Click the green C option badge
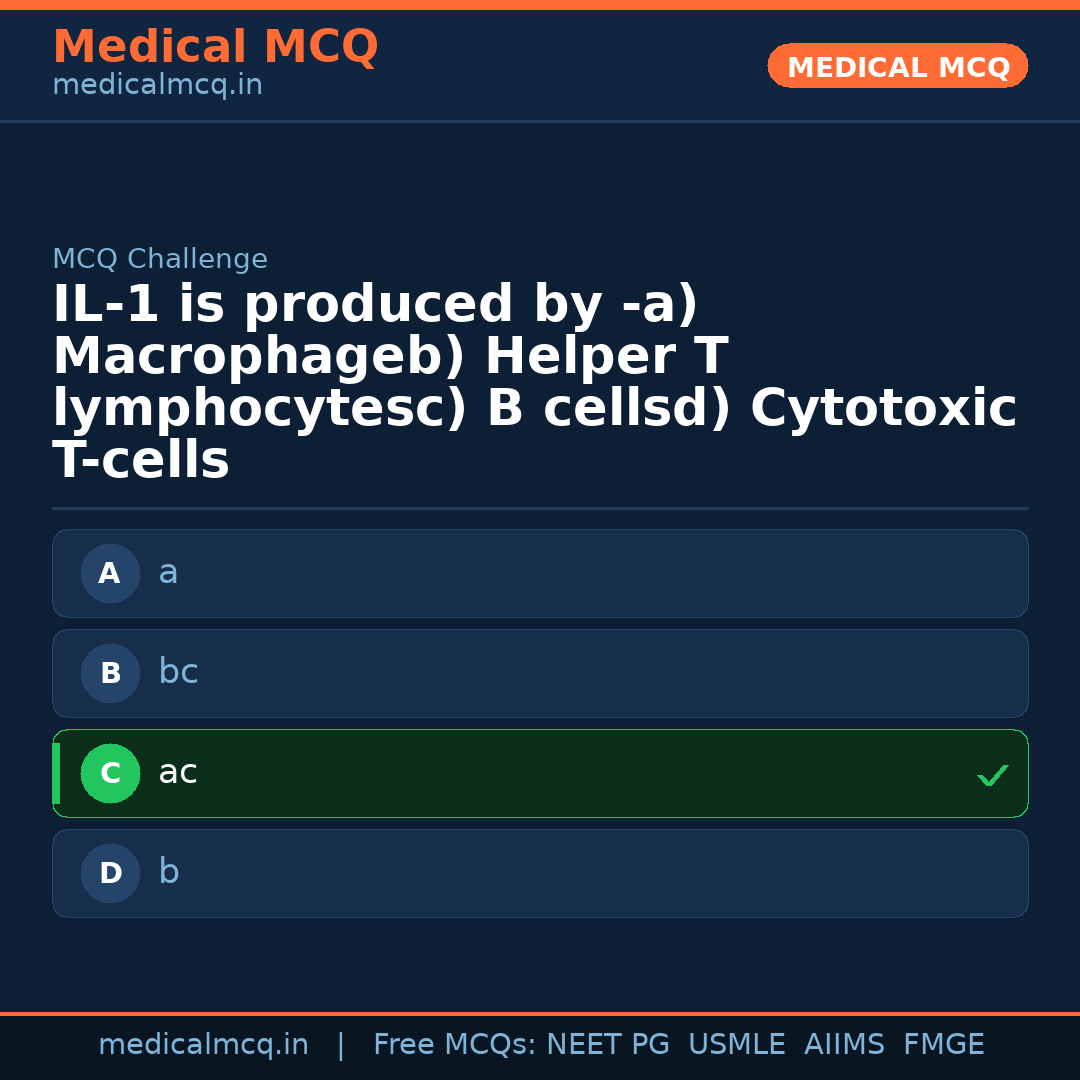 point(110,773)
